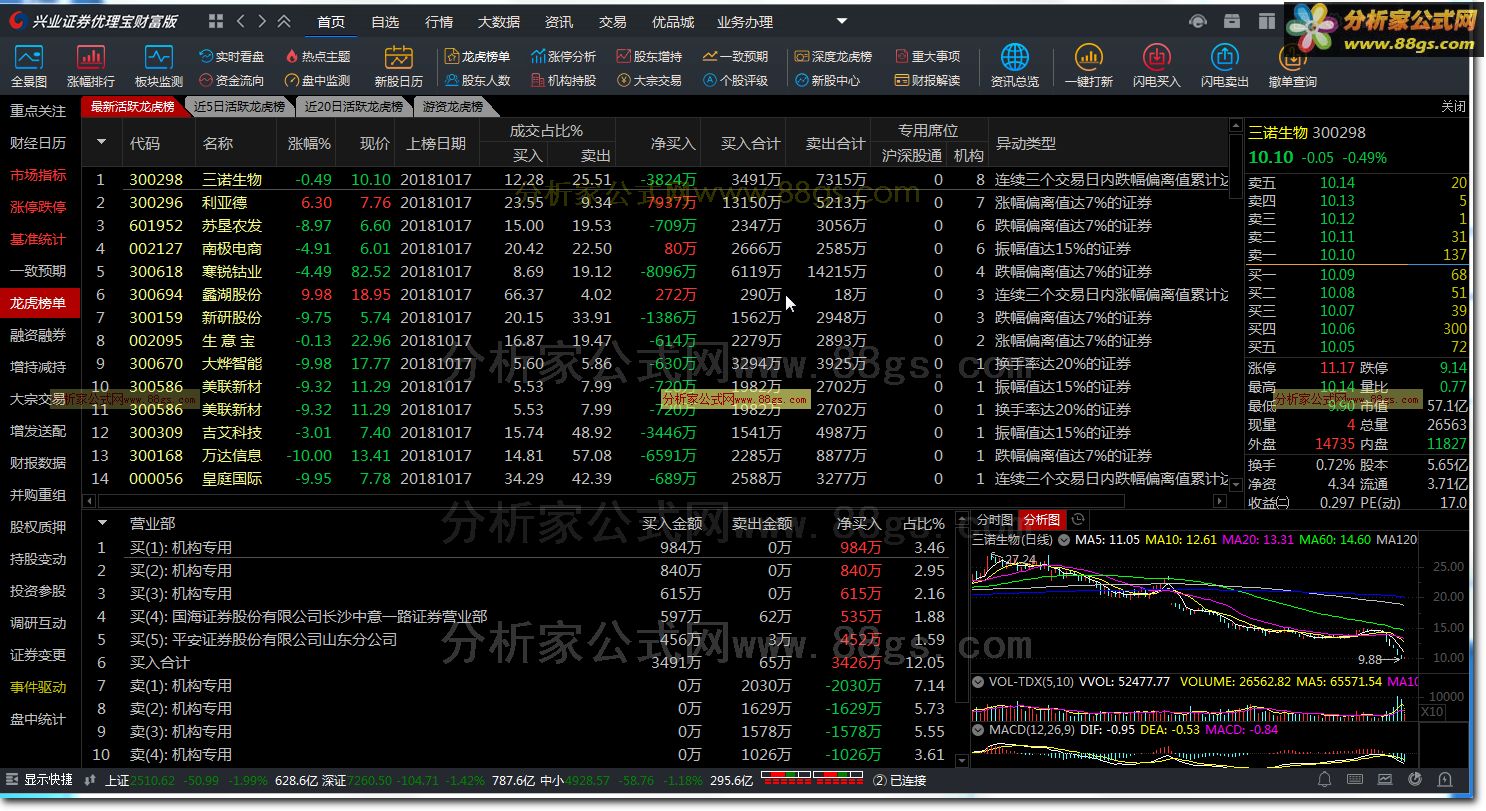Screen dimensions: 1486x811
Task: Open 深度龙虎榜 toolbar item
Action: point(834,57)
